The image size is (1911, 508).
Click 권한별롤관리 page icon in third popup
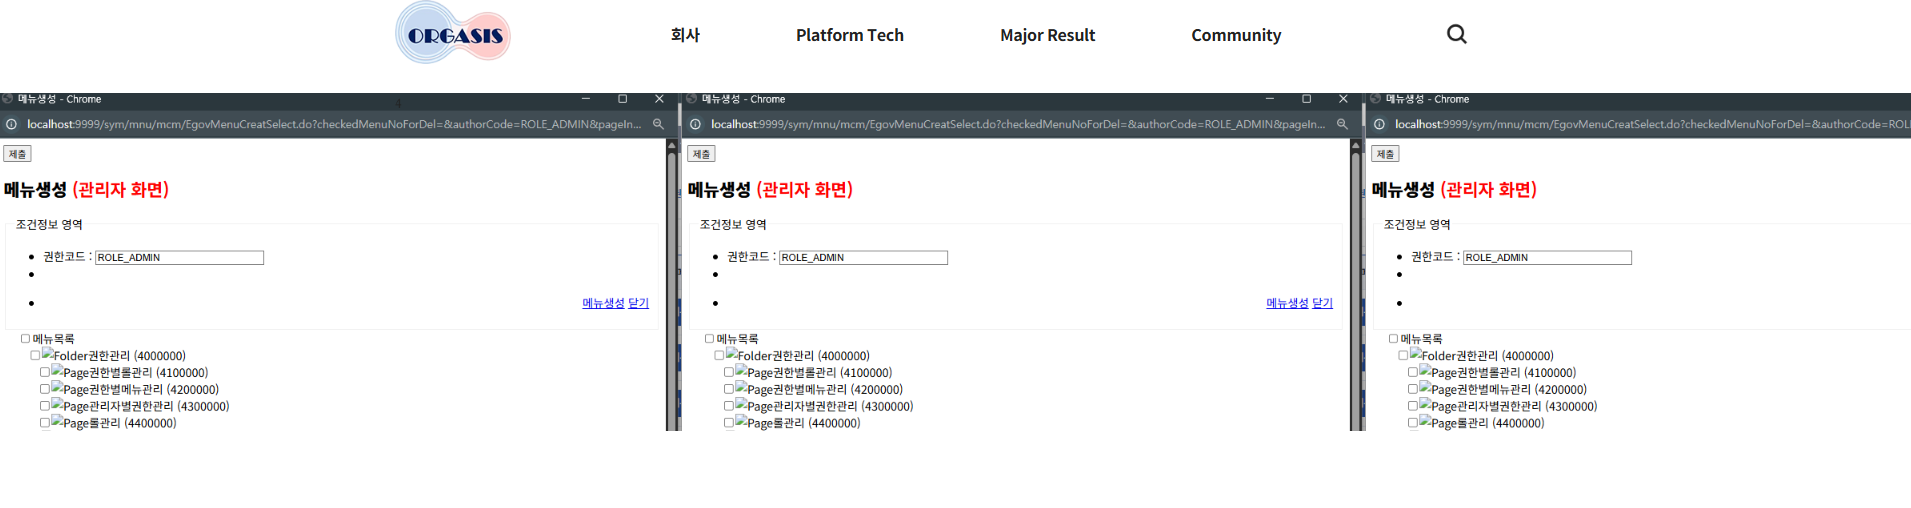click(x=1425, y=371)
